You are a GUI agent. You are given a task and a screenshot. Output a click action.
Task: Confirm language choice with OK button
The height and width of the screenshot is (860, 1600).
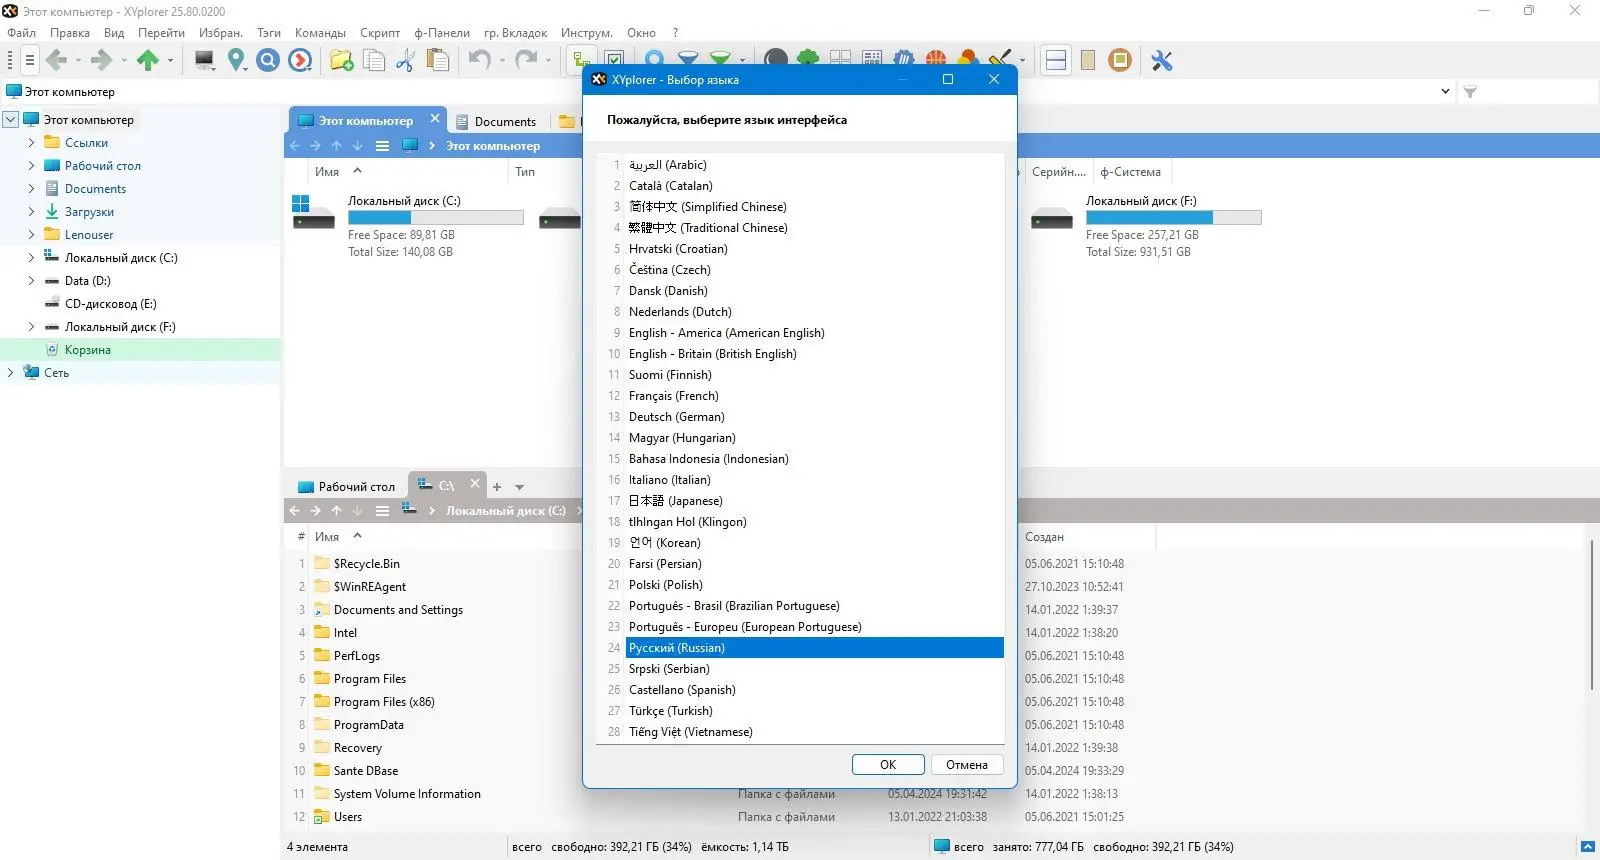888,765
